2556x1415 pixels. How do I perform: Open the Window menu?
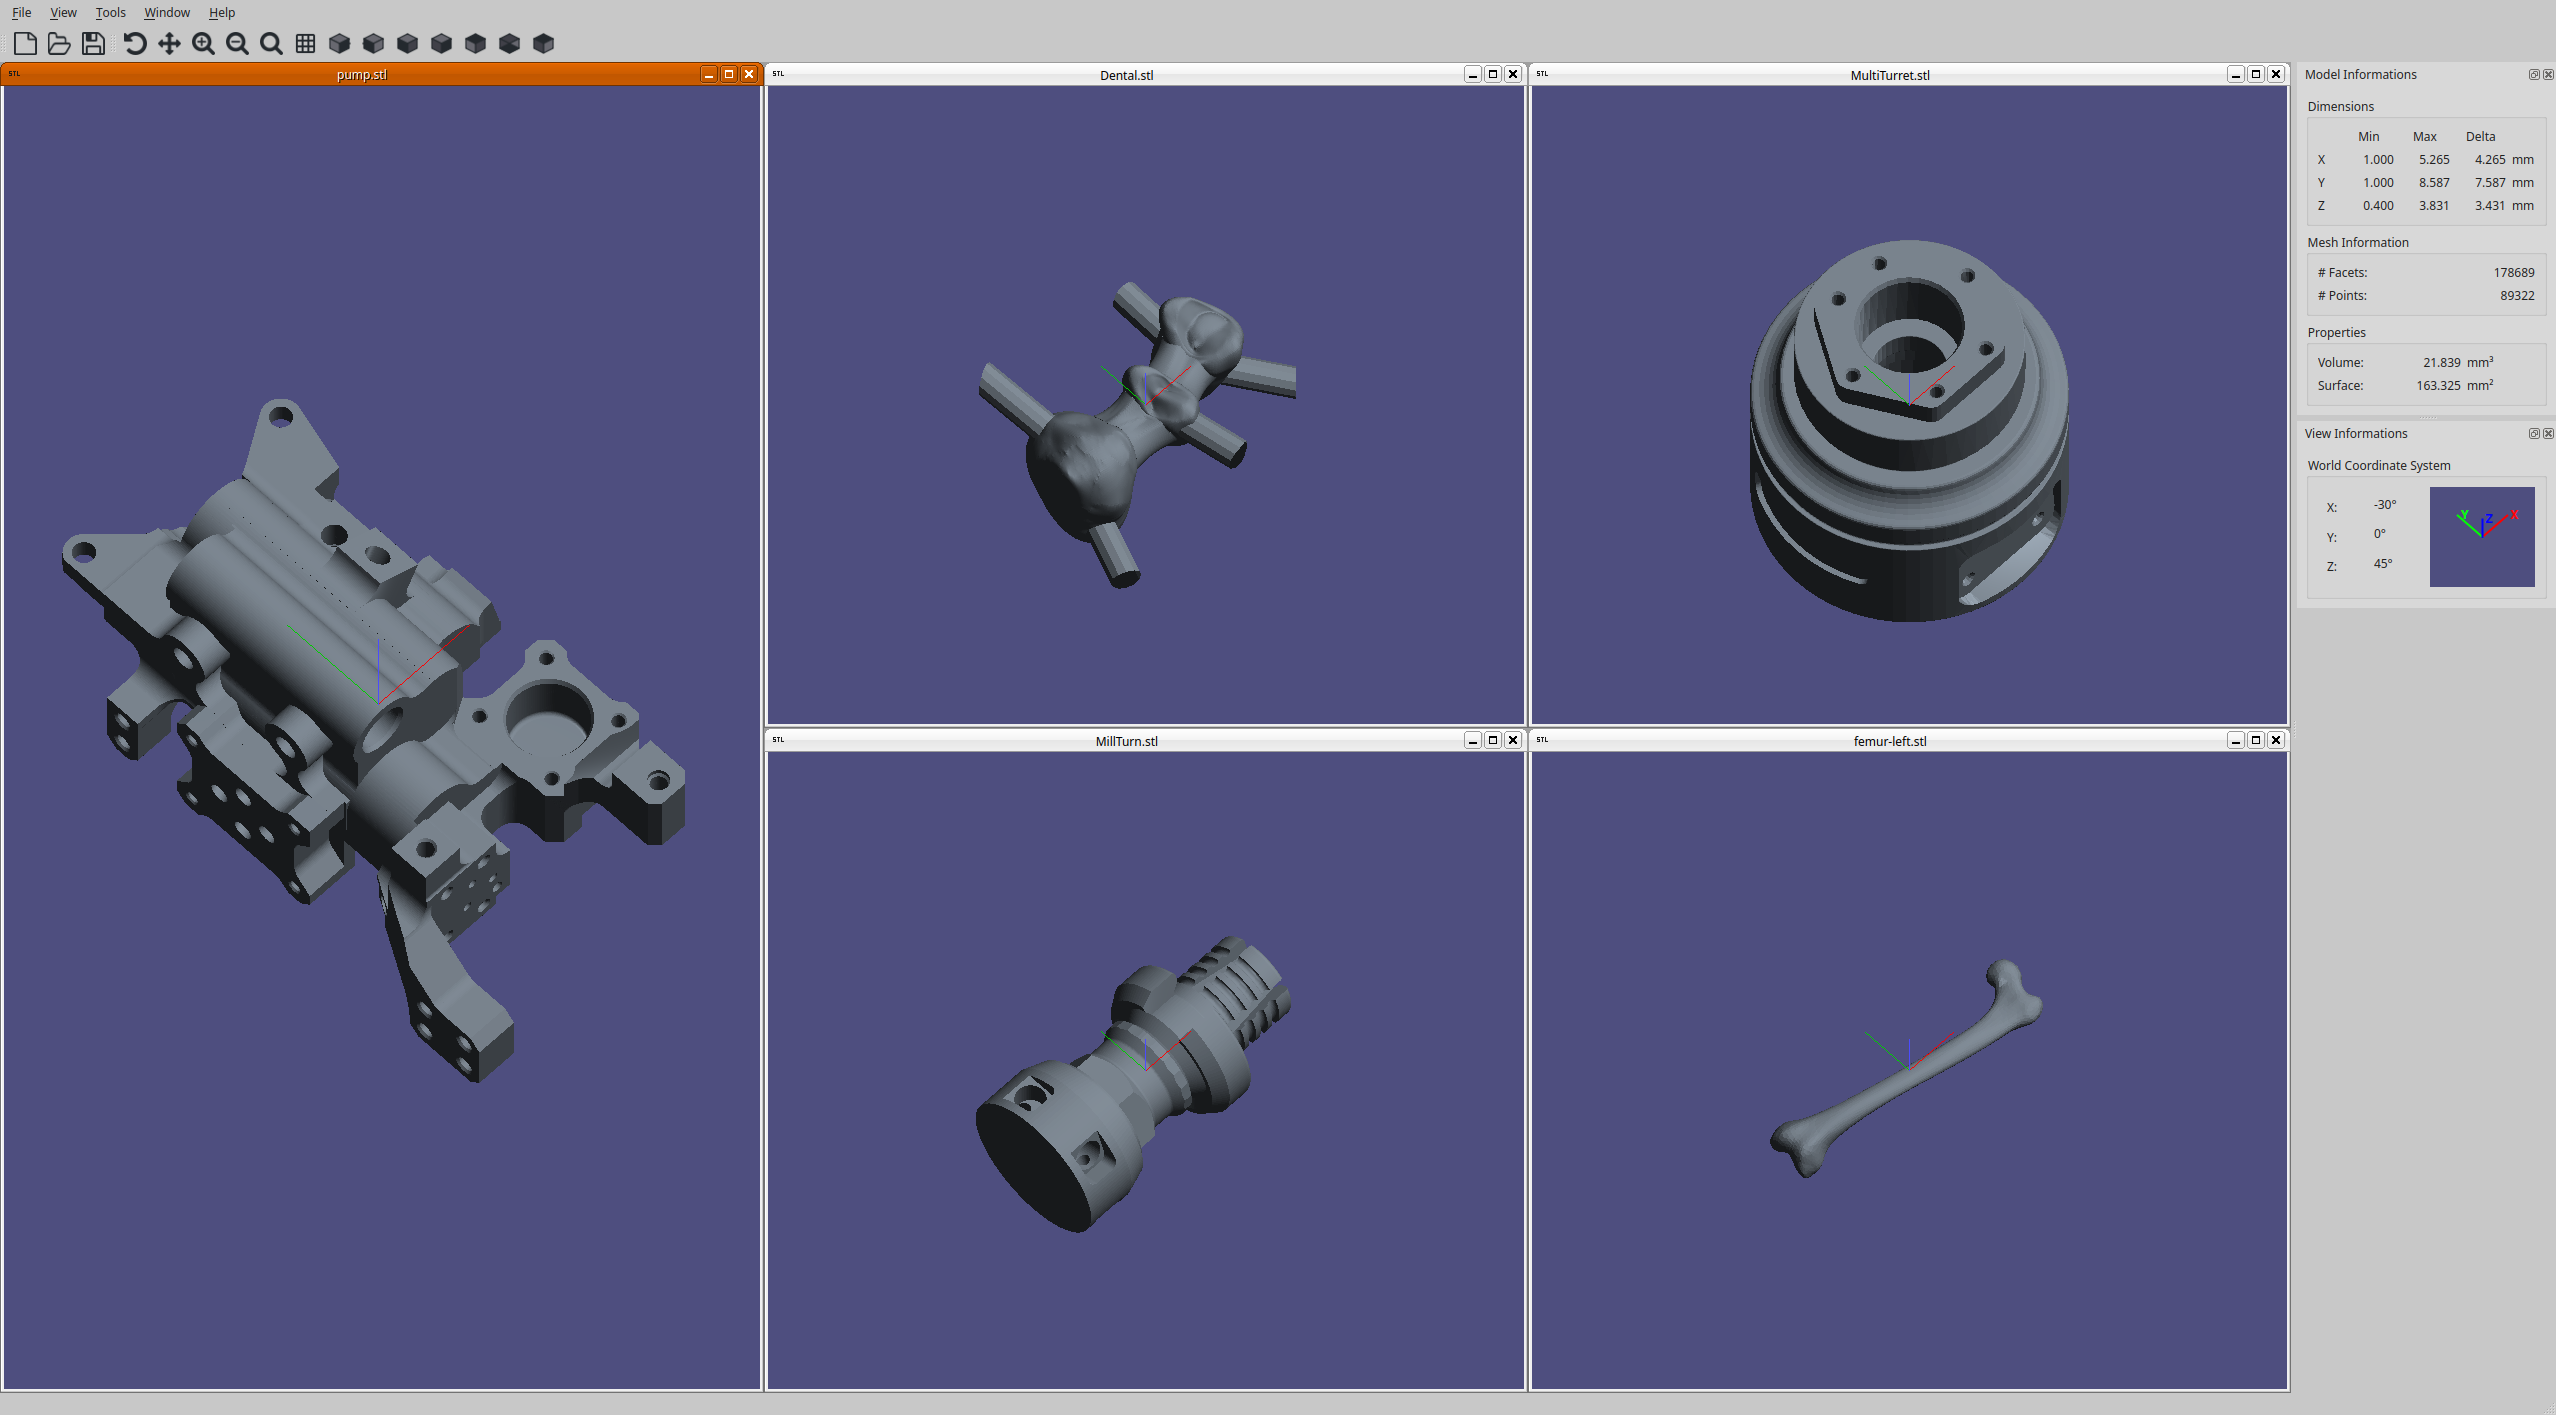[x=166, y=12]
